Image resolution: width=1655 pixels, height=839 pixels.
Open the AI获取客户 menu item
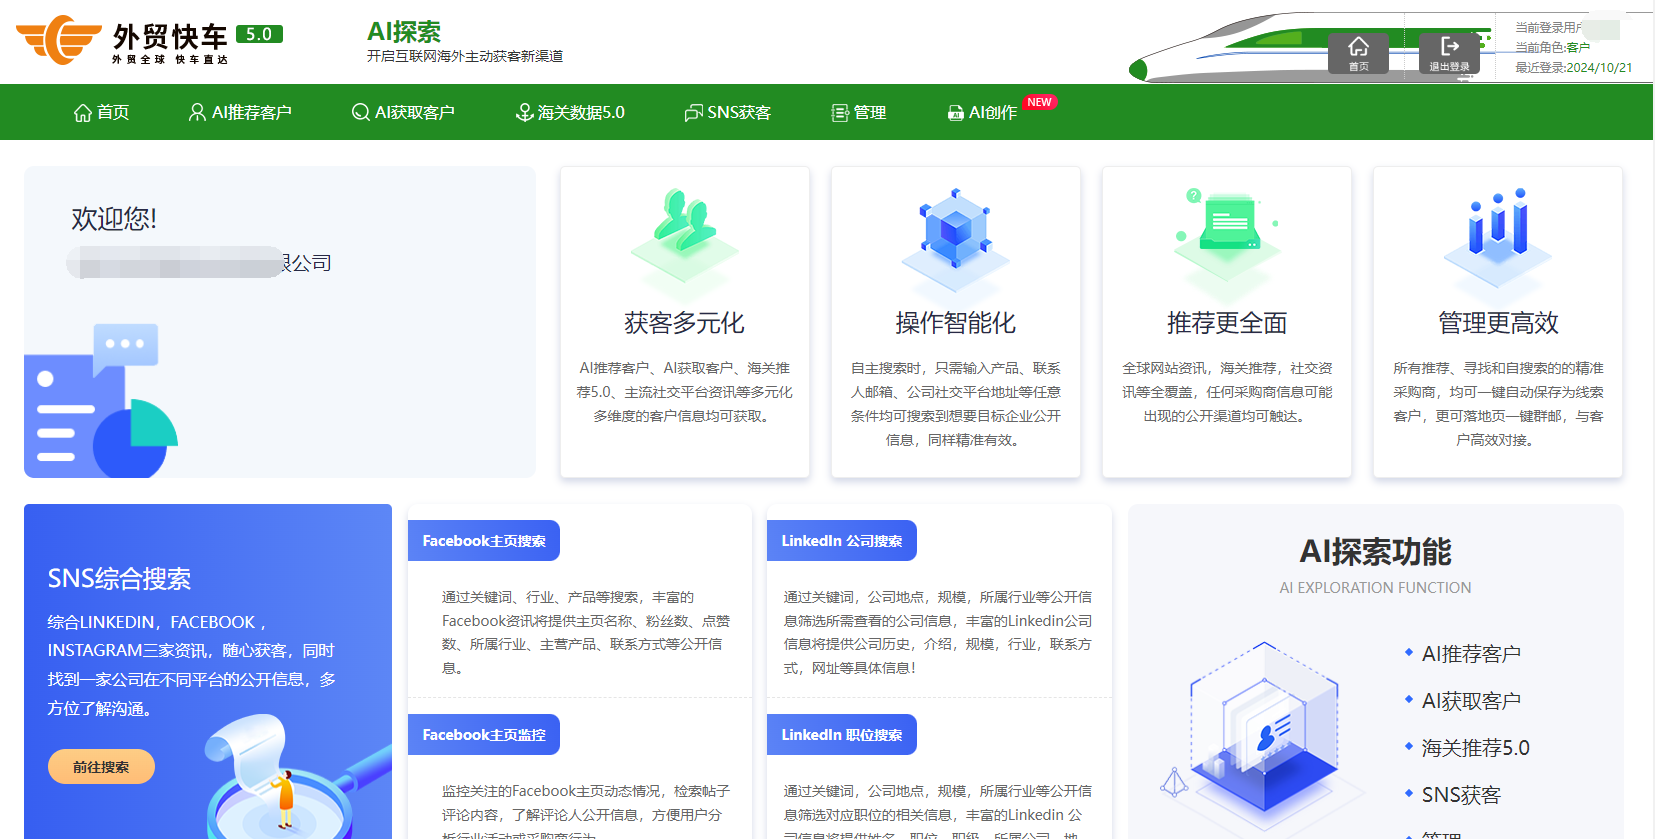(x=403, y=112)
